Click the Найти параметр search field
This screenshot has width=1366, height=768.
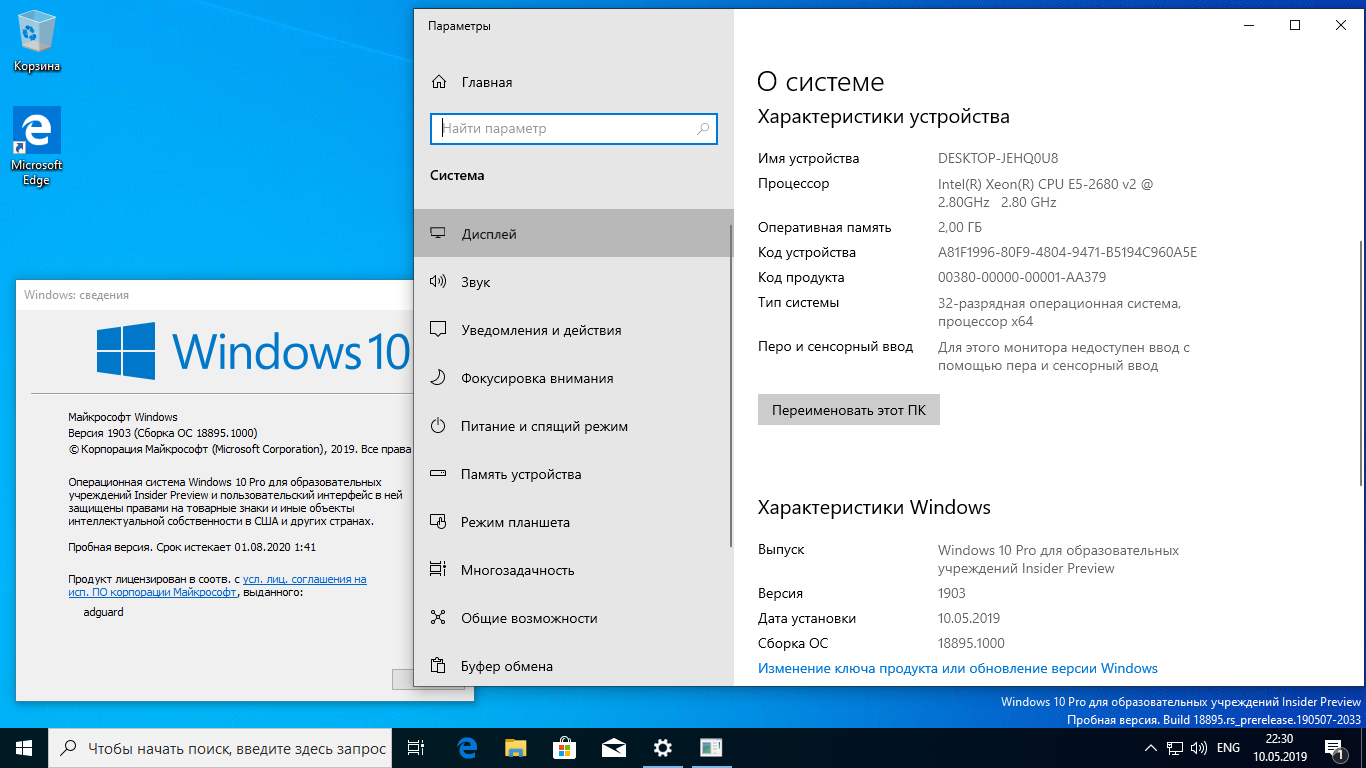tap(574, 129)
